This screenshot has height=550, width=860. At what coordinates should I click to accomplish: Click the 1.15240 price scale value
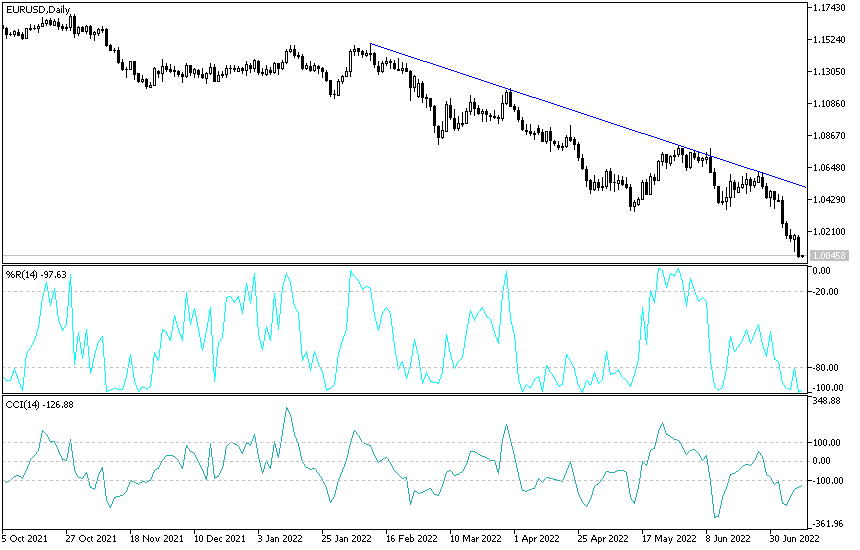tap(829, 40)
